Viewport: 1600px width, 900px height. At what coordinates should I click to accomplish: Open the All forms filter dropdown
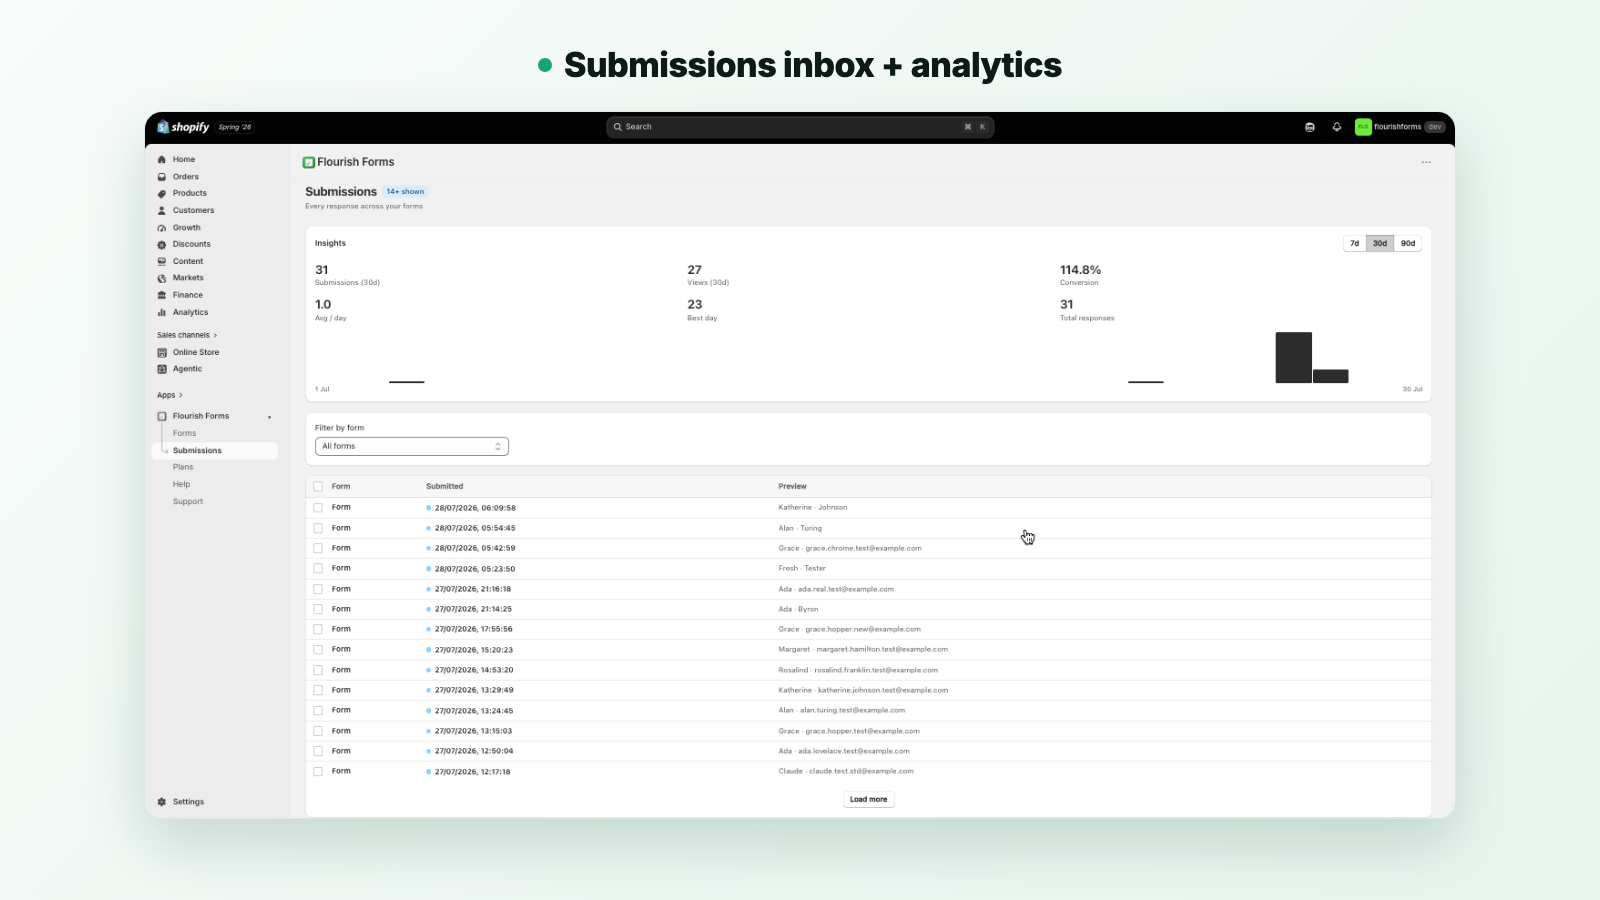point(412,446)
